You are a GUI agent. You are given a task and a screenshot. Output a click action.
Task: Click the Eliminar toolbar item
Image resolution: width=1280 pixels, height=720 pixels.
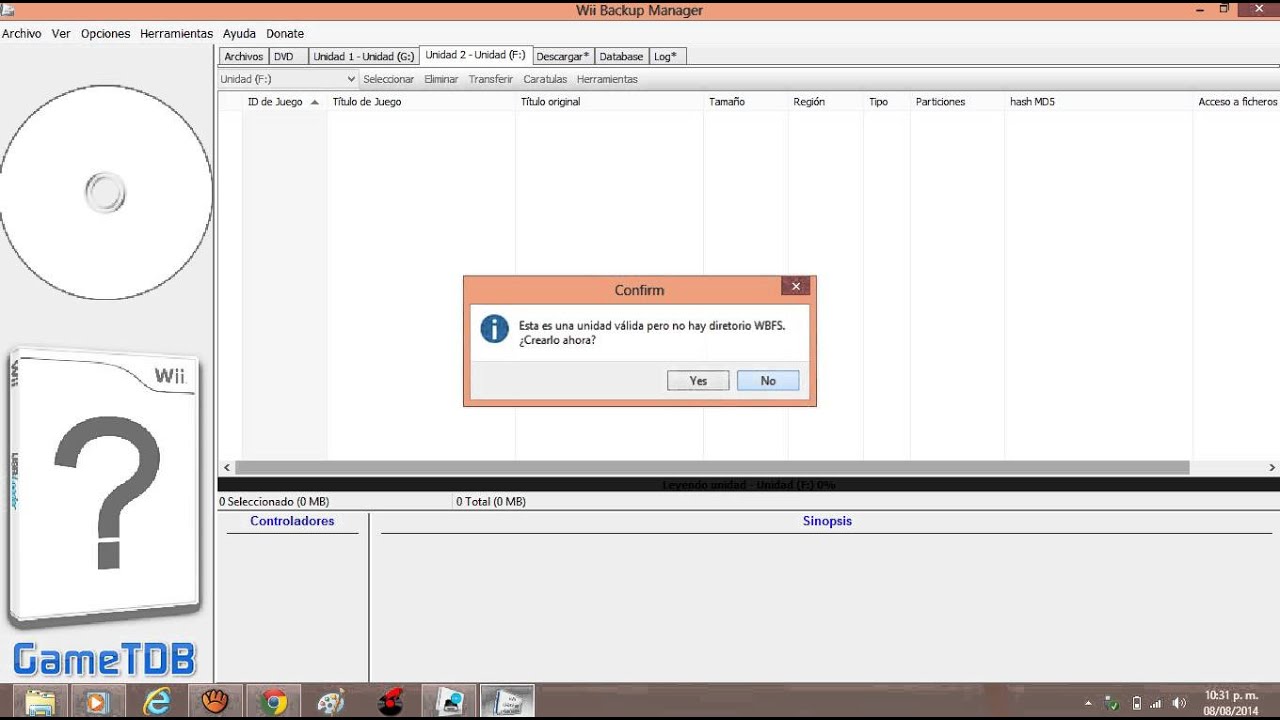441,79
